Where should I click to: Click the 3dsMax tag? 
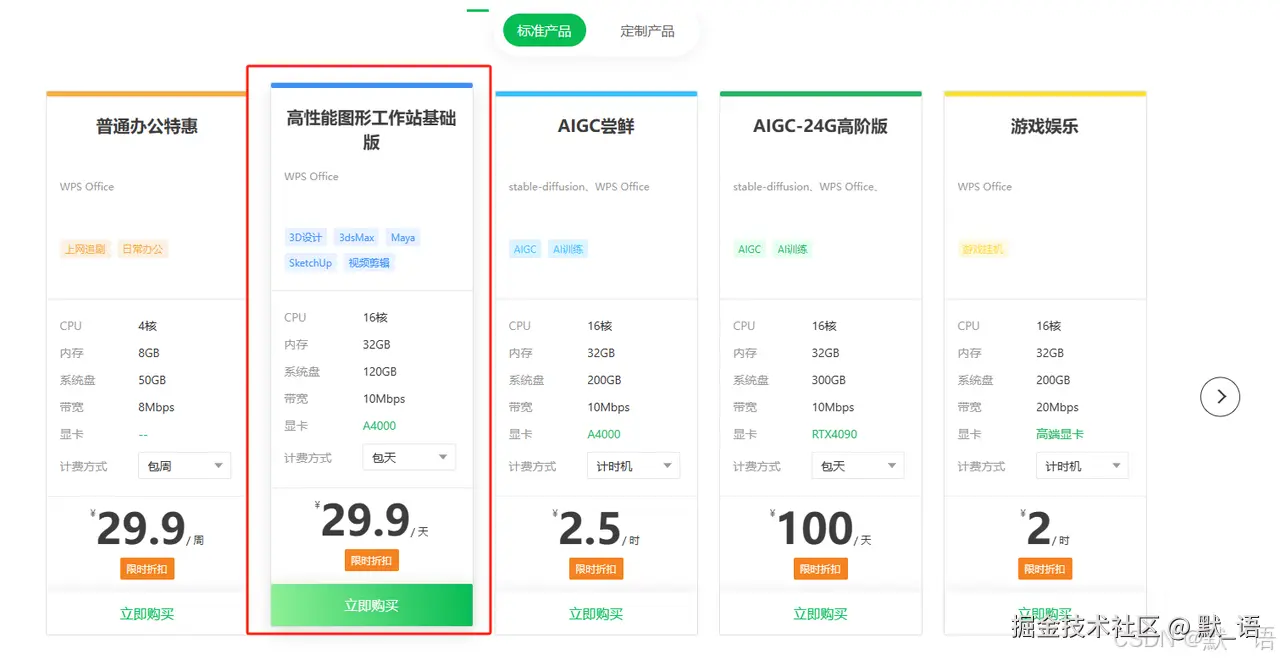[x=356, y=237]
